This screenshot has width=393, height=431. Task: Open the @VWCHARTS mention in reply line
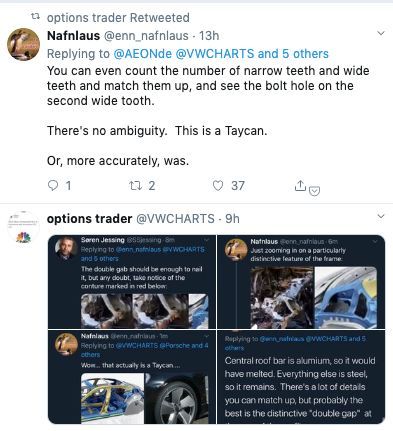214,54
